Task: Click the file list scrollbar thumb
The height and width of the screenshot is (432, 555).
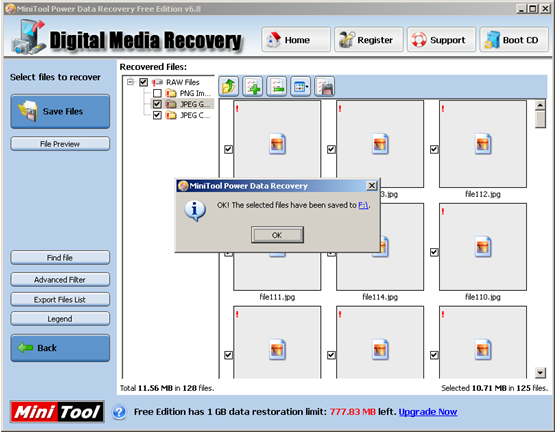Action: [540, 119]
